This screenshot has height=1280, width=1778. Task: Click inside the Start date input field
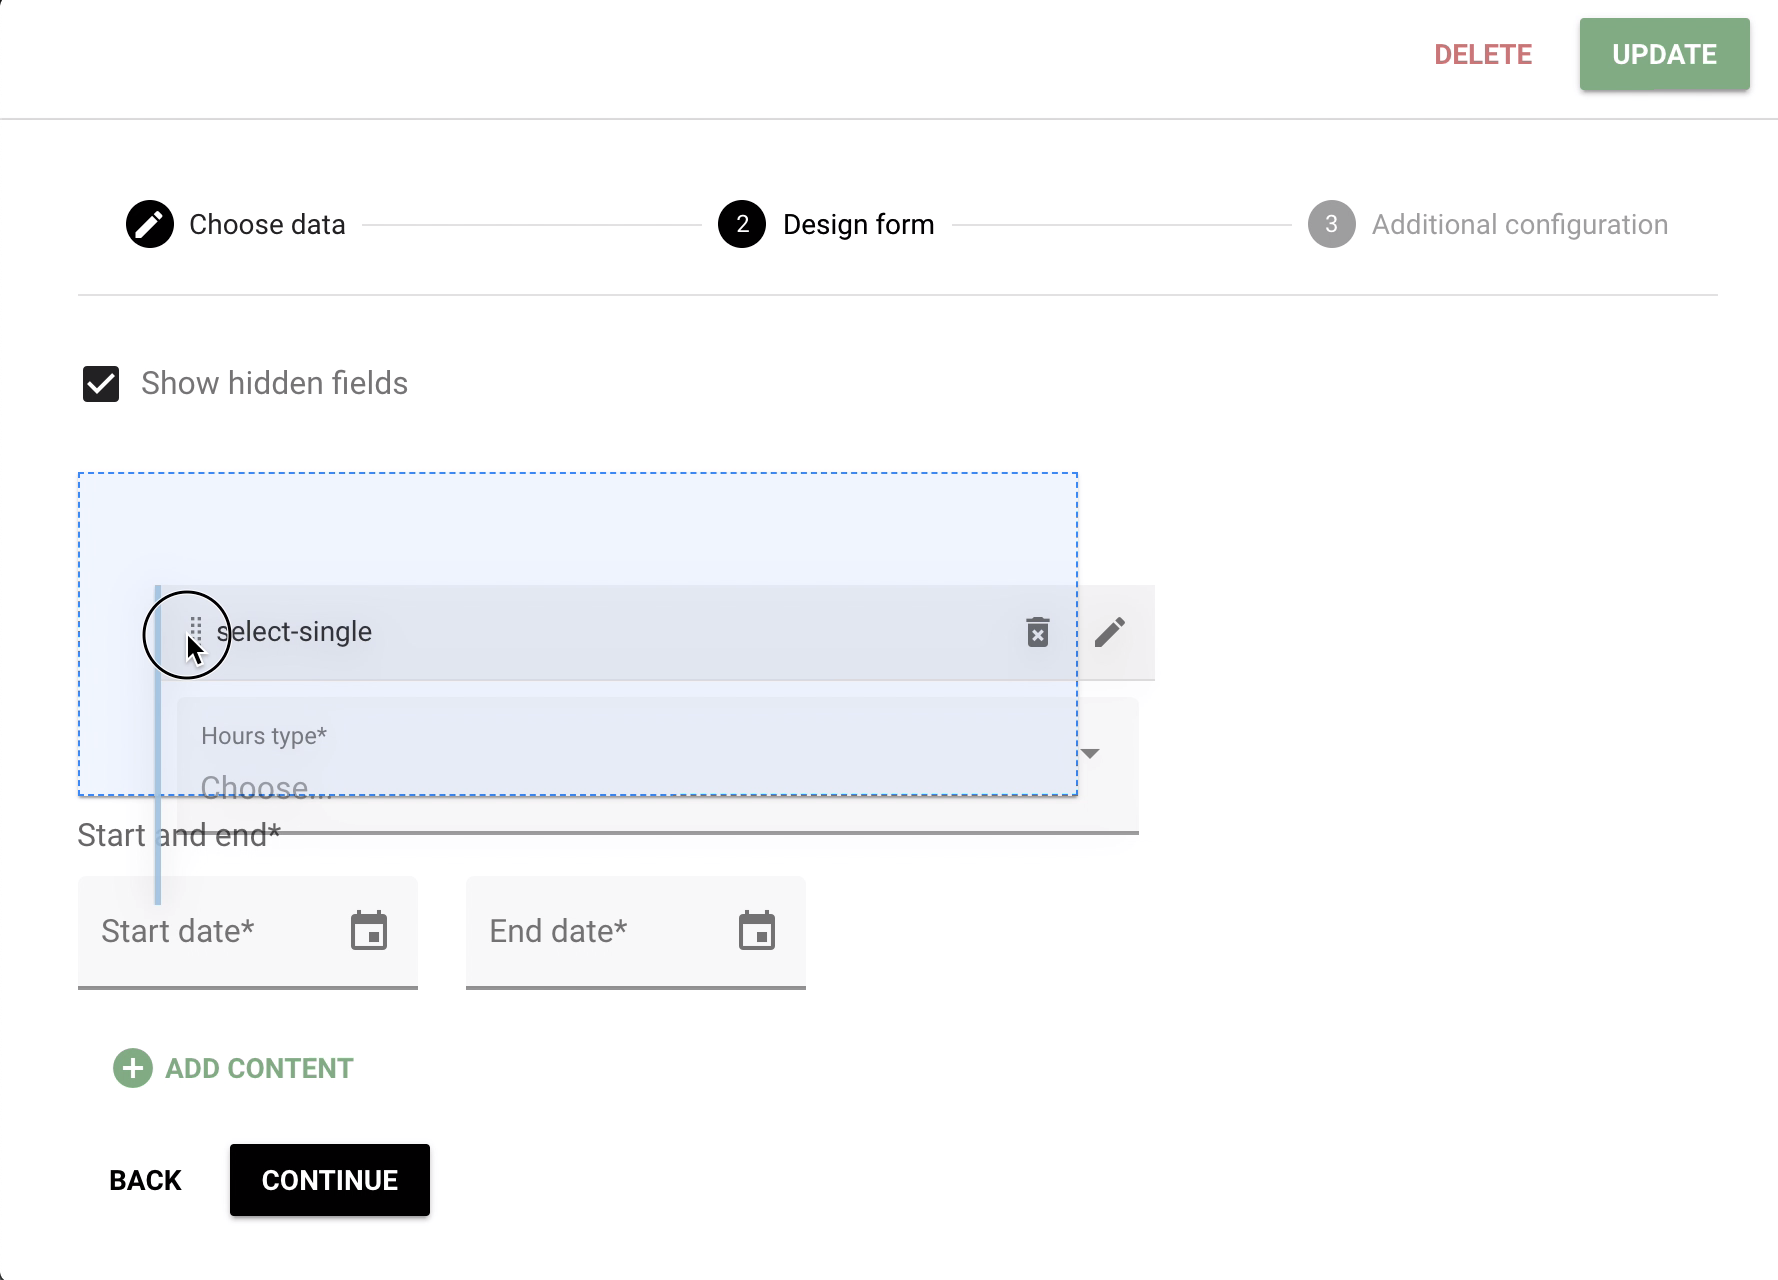pos(200,930)
